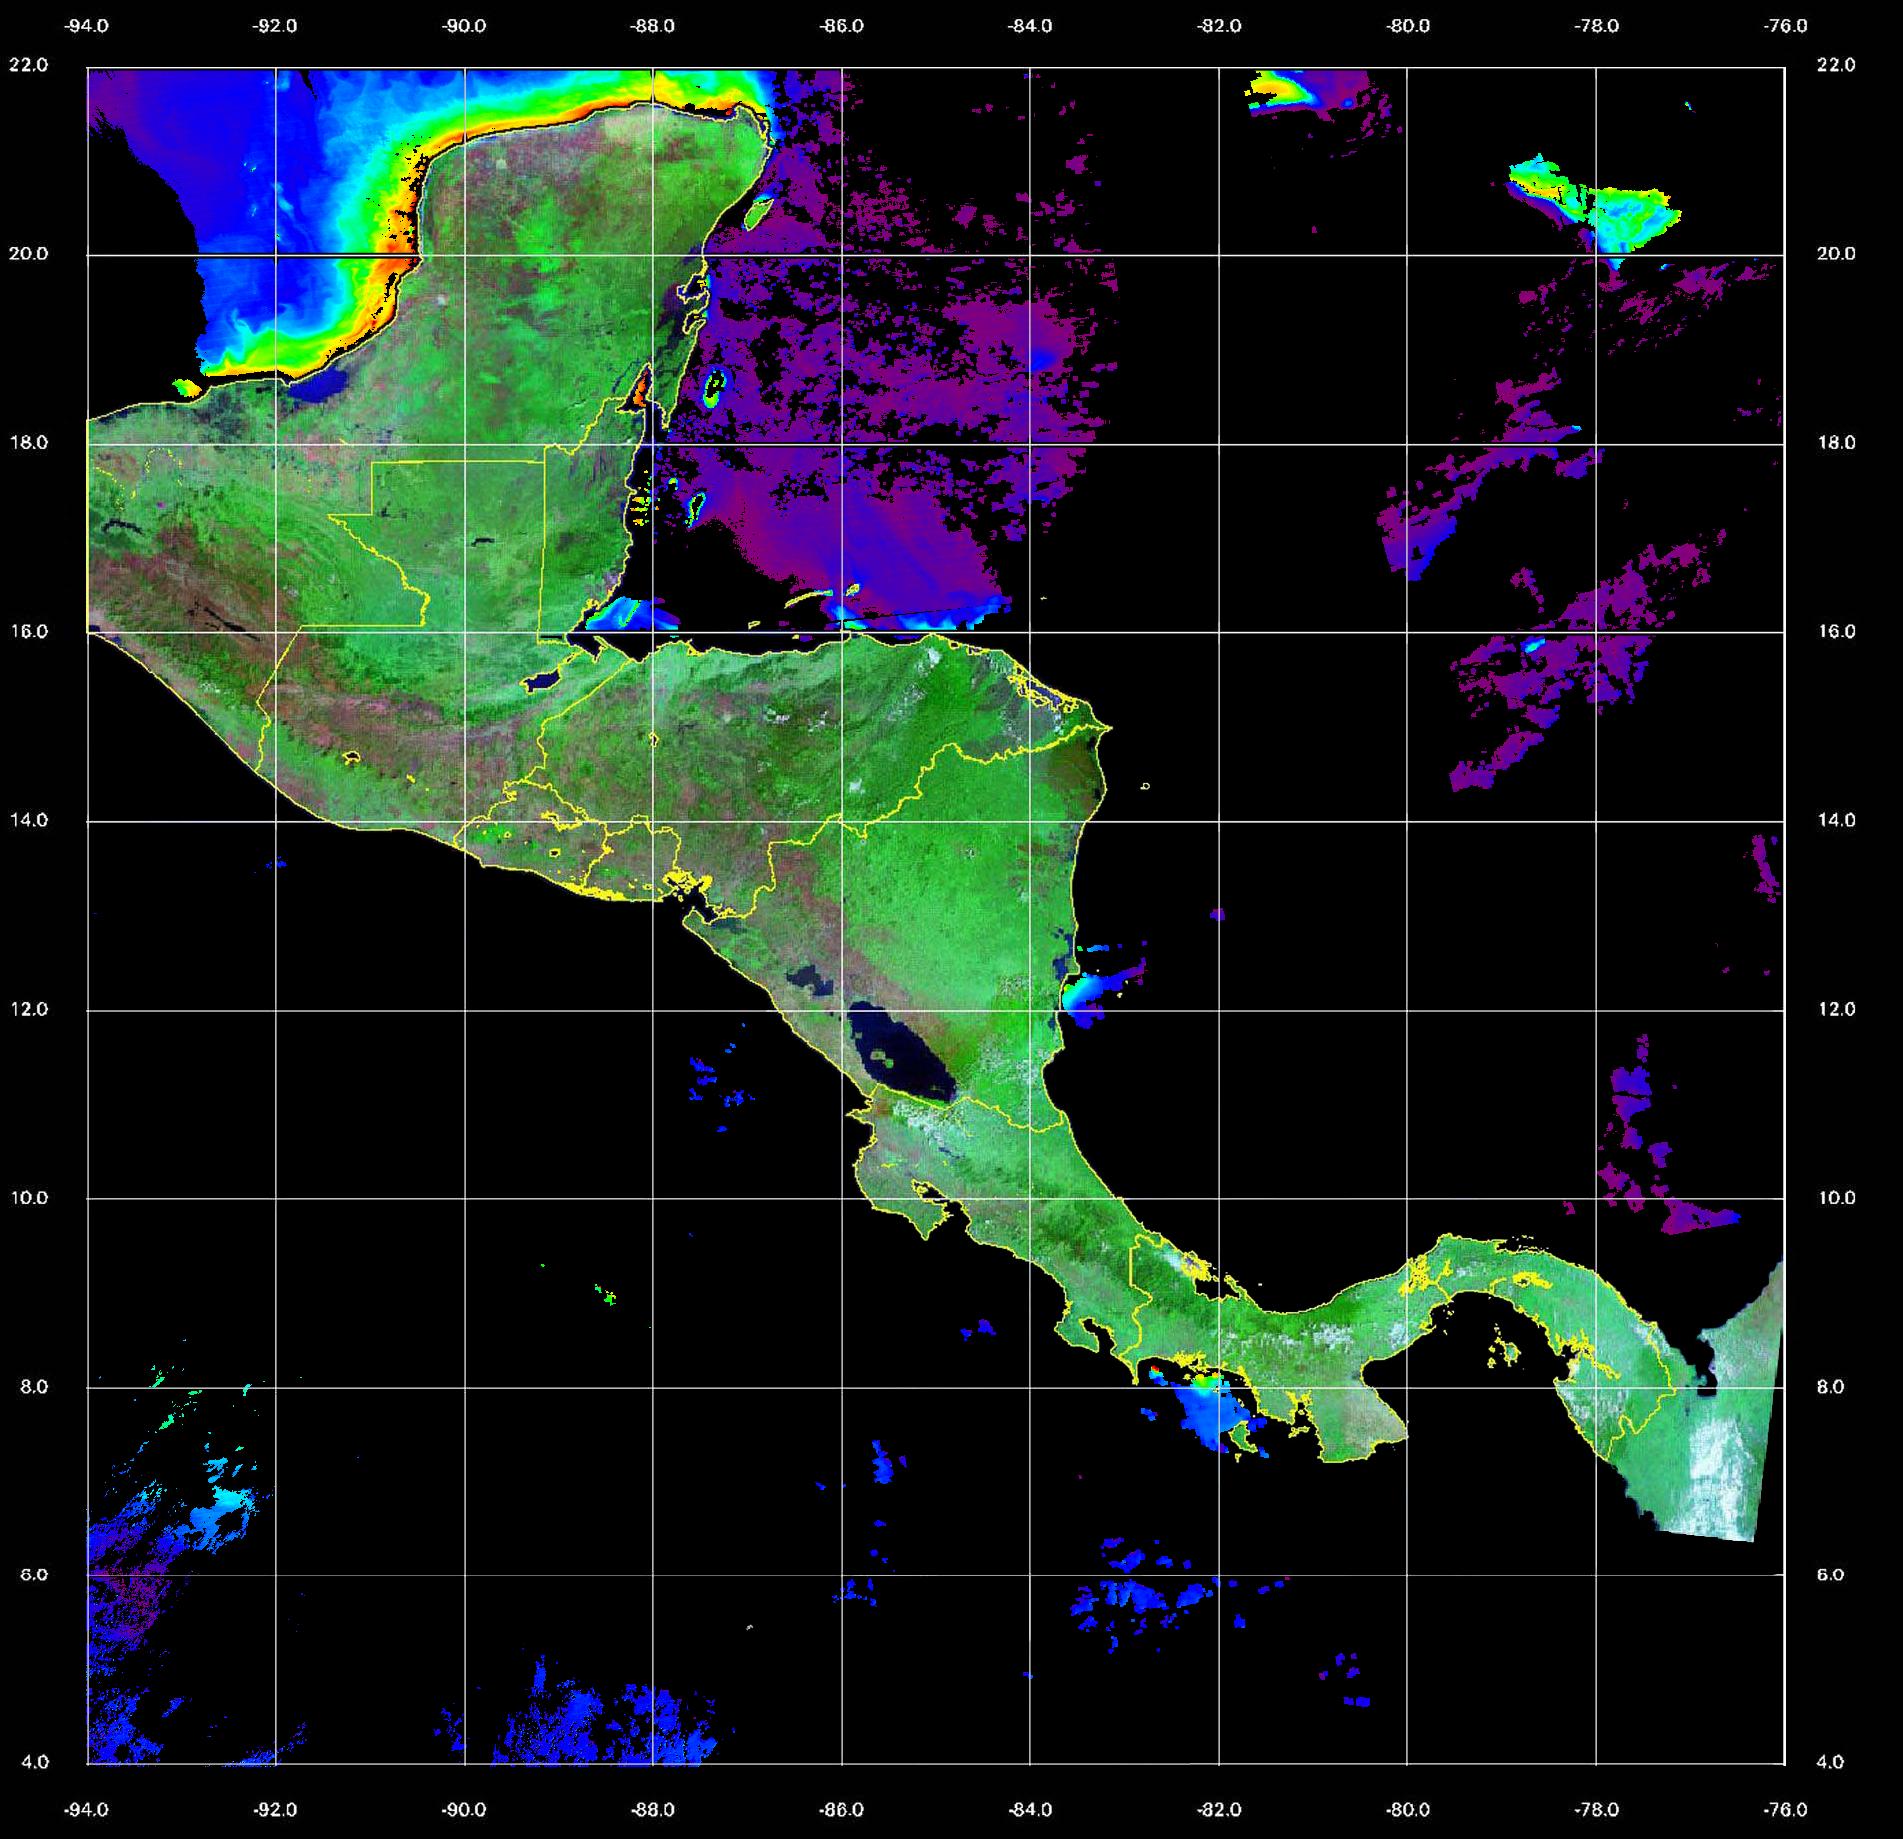Viewport: 1903px width, 1839px height.
Task: Click the -82.0 label on bottom axis
Action: (x=1219, y=1810)
